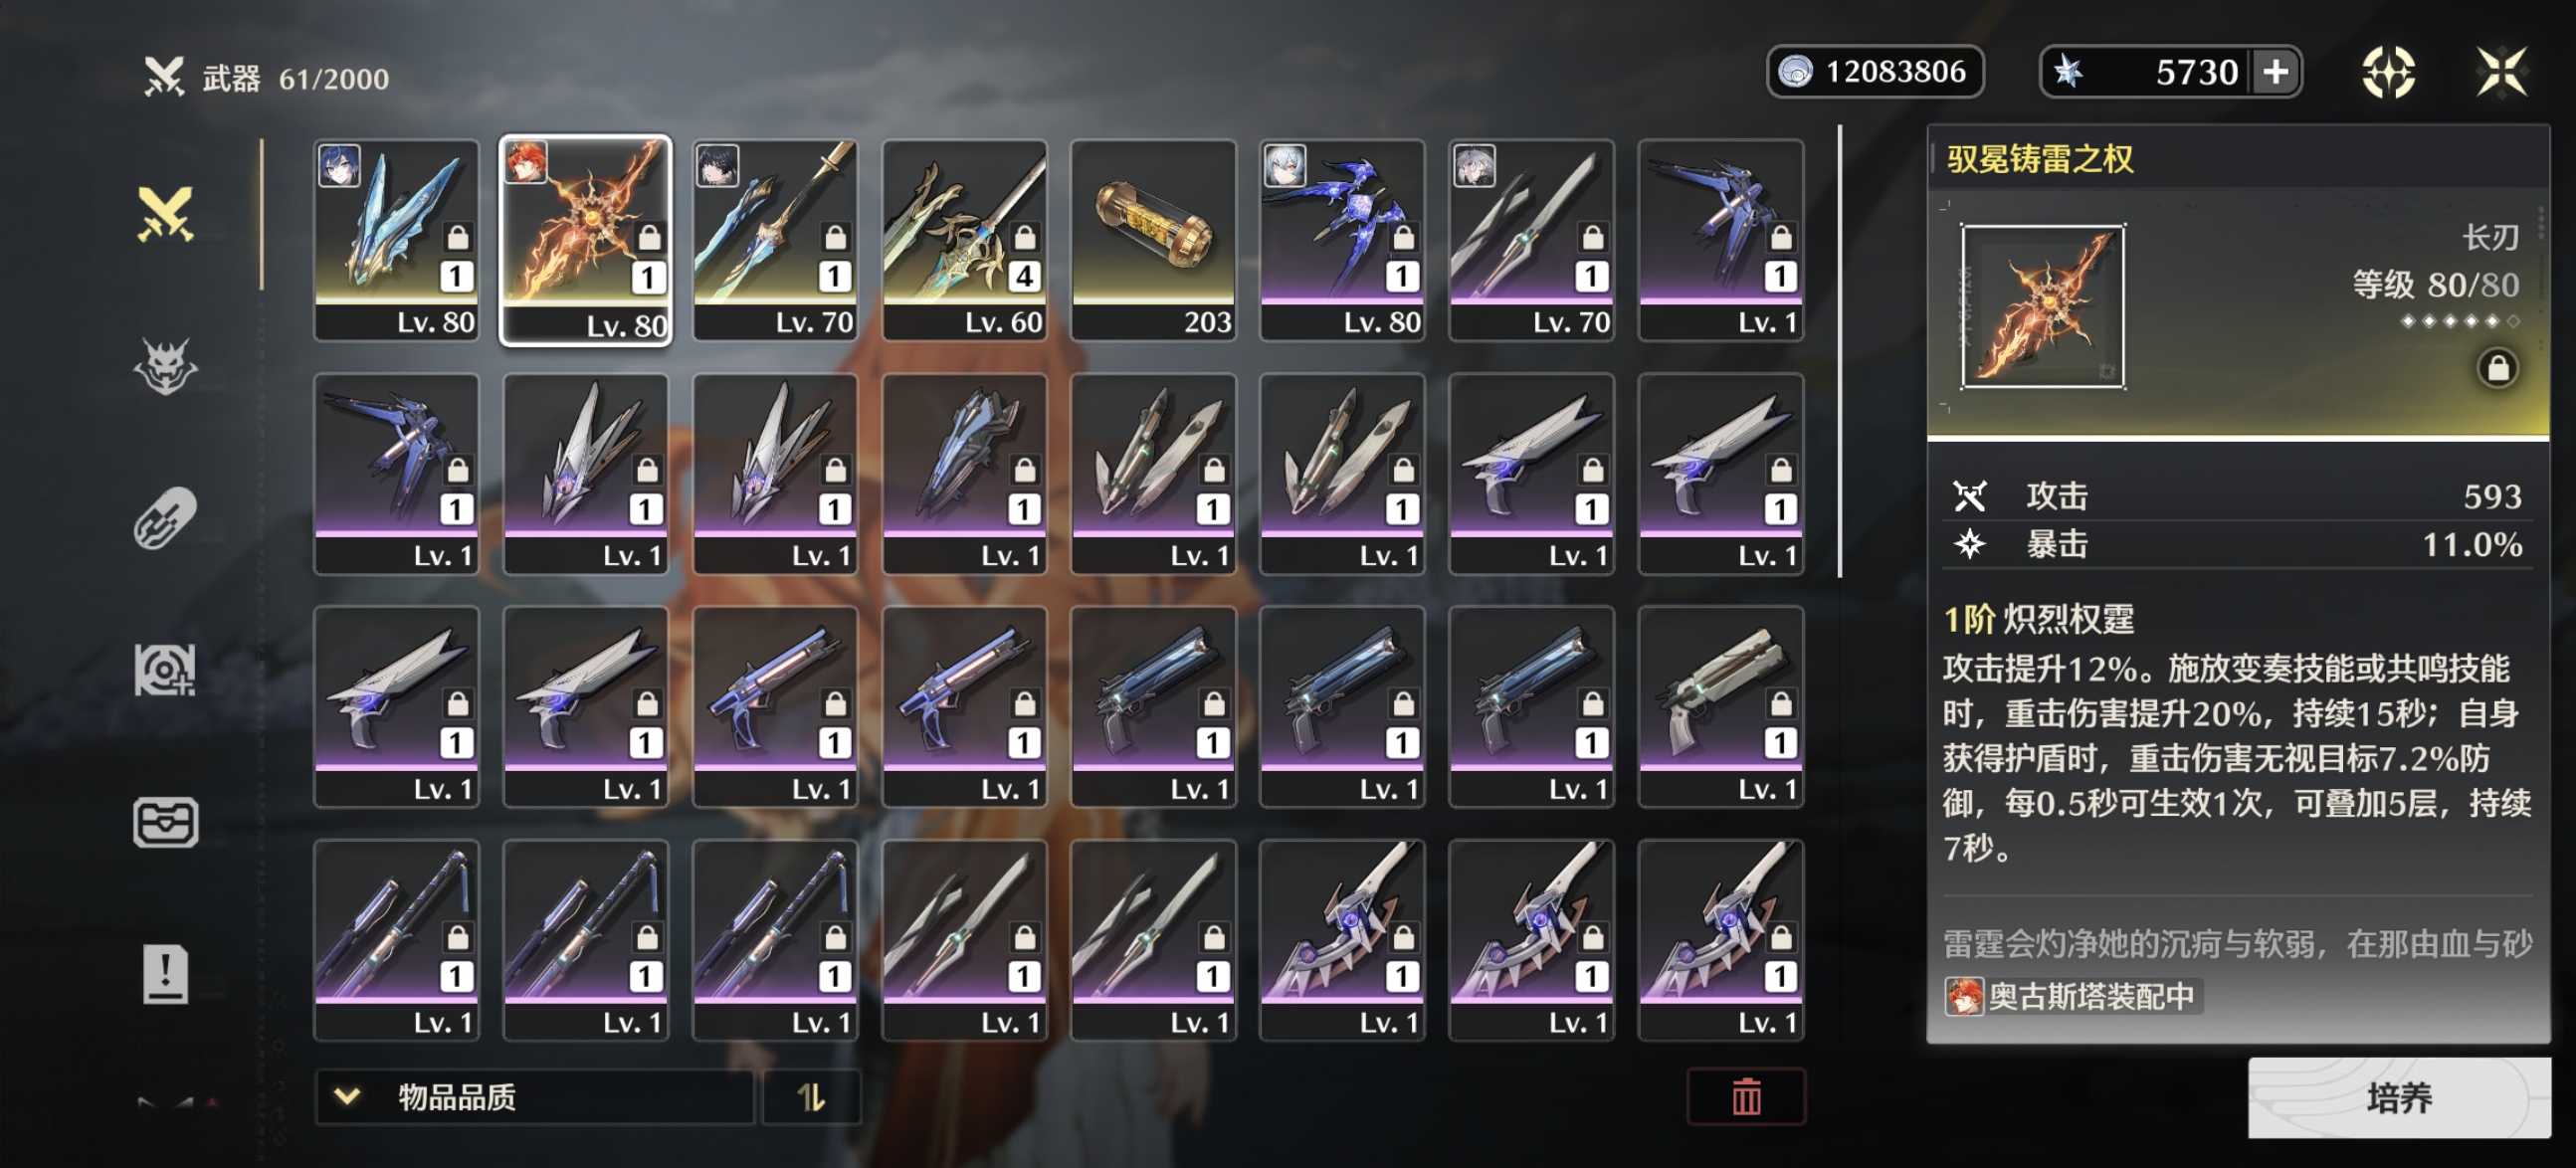Click the round target icon near currency

(2388, 72)
